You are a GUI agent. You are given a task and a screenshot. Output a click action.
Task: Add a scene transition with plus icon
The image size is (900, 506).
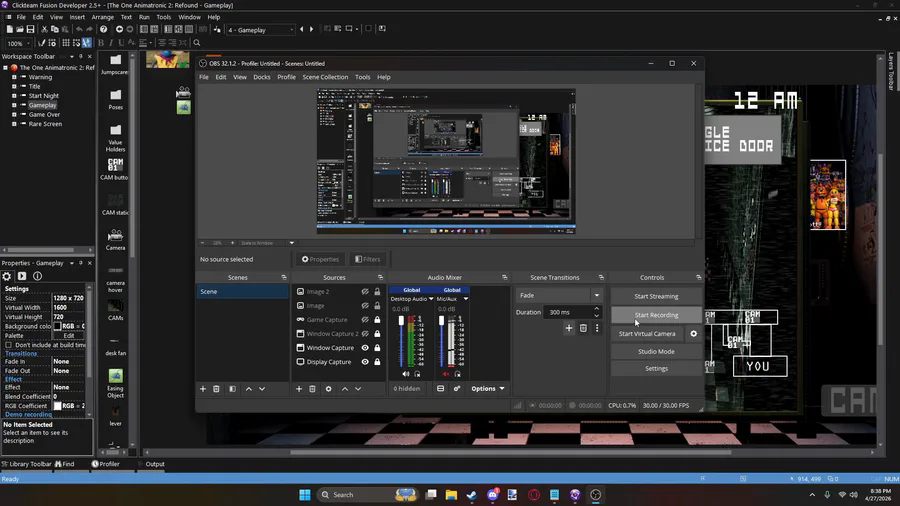tap(569, 328)
